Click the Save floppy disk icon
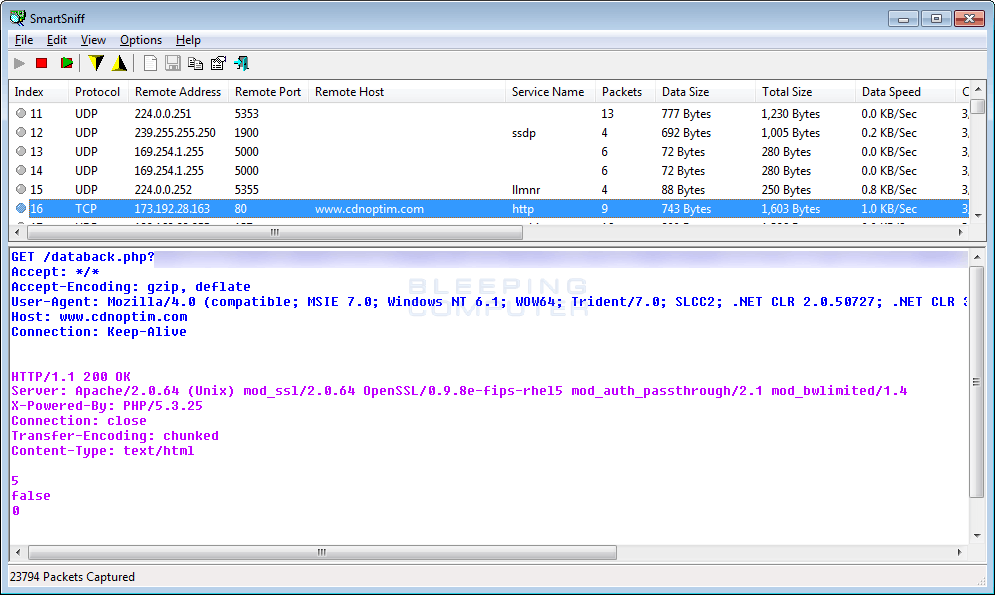 pyautogui.click(x=173, y=63)
